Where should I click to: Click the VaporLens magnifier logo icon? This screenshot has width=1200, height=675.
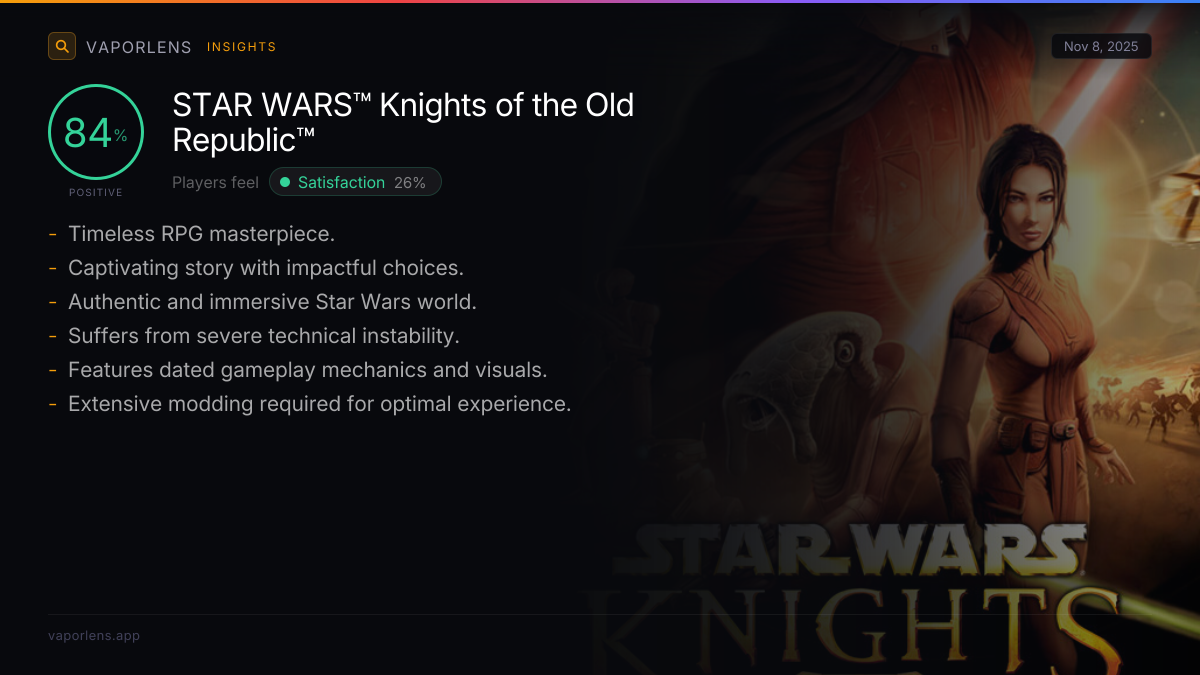click(x=62, y=46)
